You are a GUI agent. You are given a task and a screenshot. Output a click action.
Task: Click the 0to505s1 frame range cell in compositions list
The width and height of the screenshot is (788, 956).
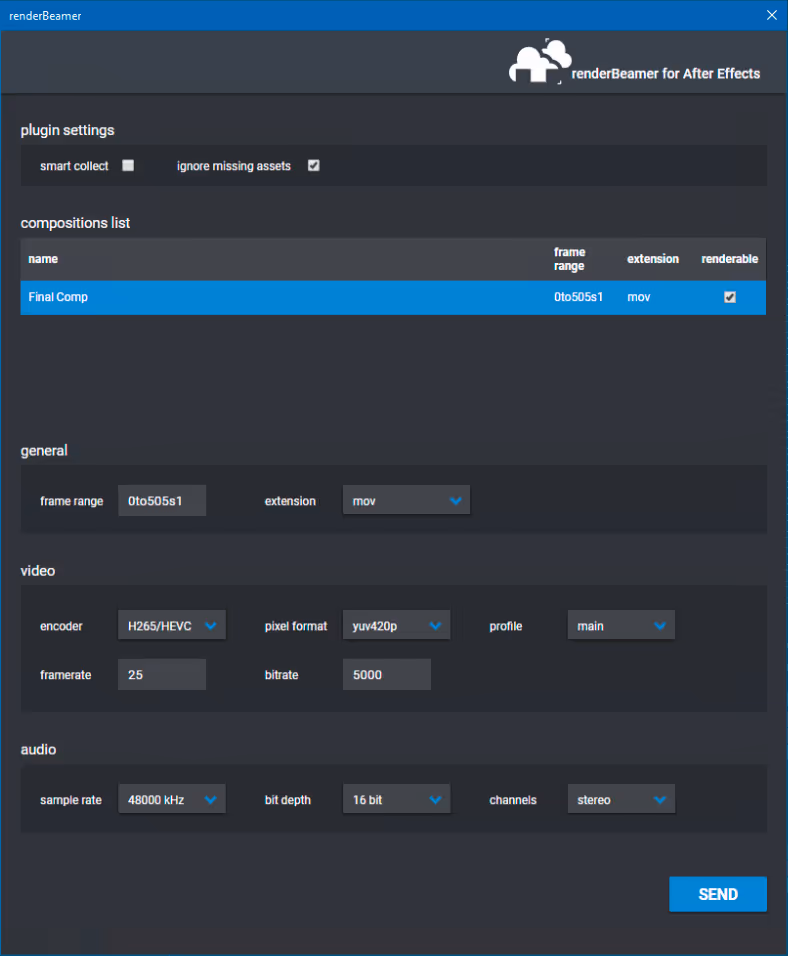pos(578,297)
